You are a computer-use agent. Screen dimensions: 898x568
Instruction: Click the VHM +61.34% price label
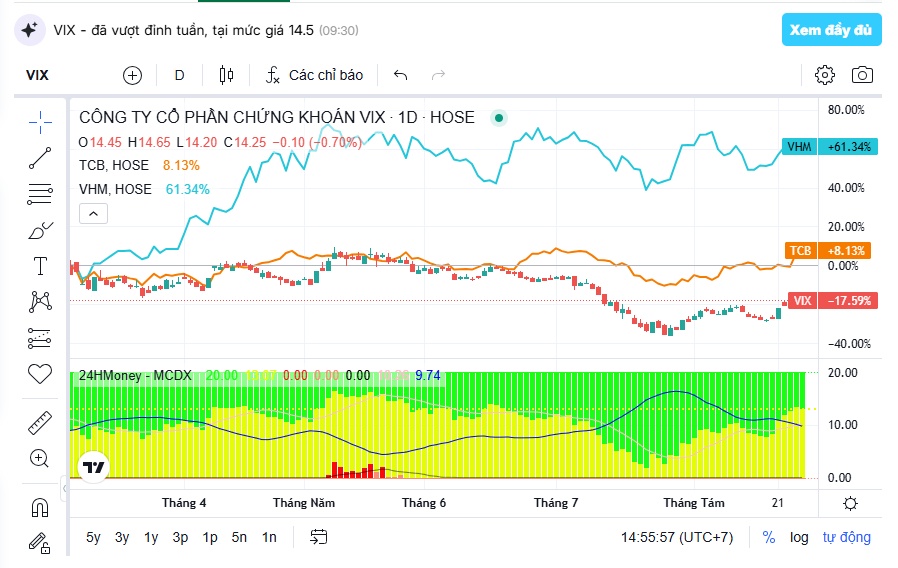coord(829,147)
